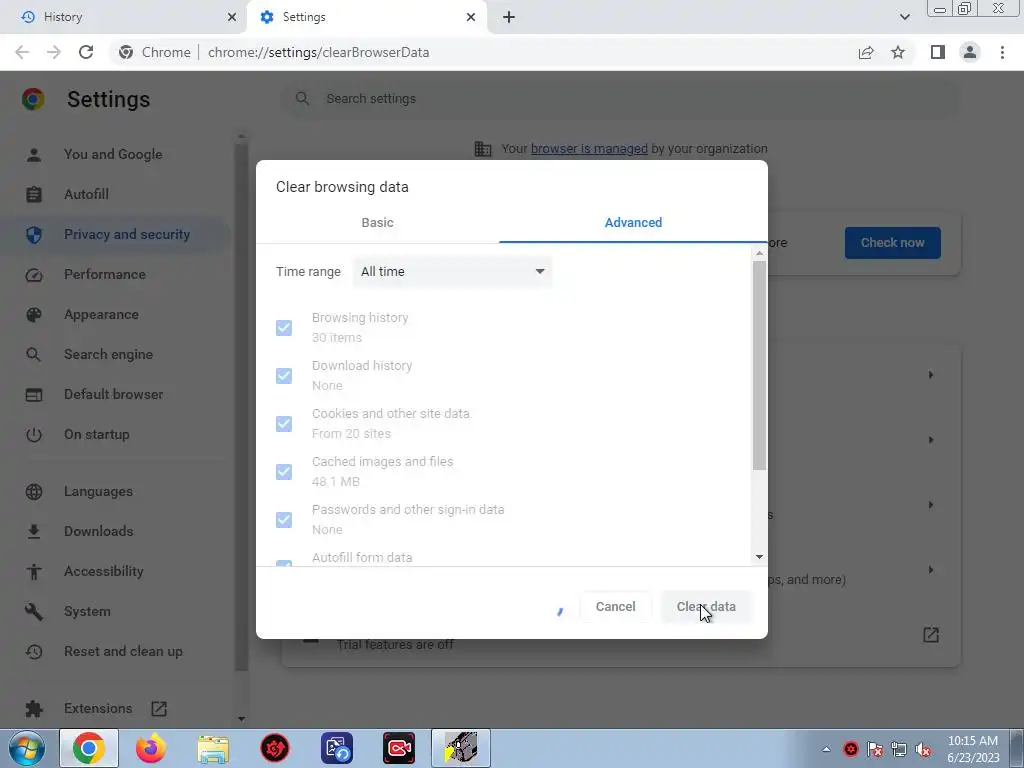1024x768 pixels.
Task: Uncheck Download history checkbox
Action: [283, 376]
